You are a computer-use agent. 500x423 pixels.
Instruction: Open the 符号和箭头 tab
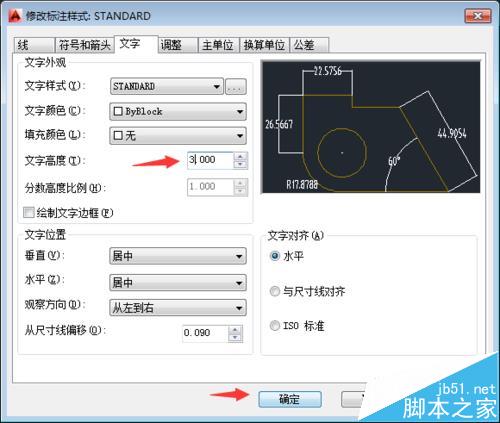pyautogui.click(x=84, y=45)
